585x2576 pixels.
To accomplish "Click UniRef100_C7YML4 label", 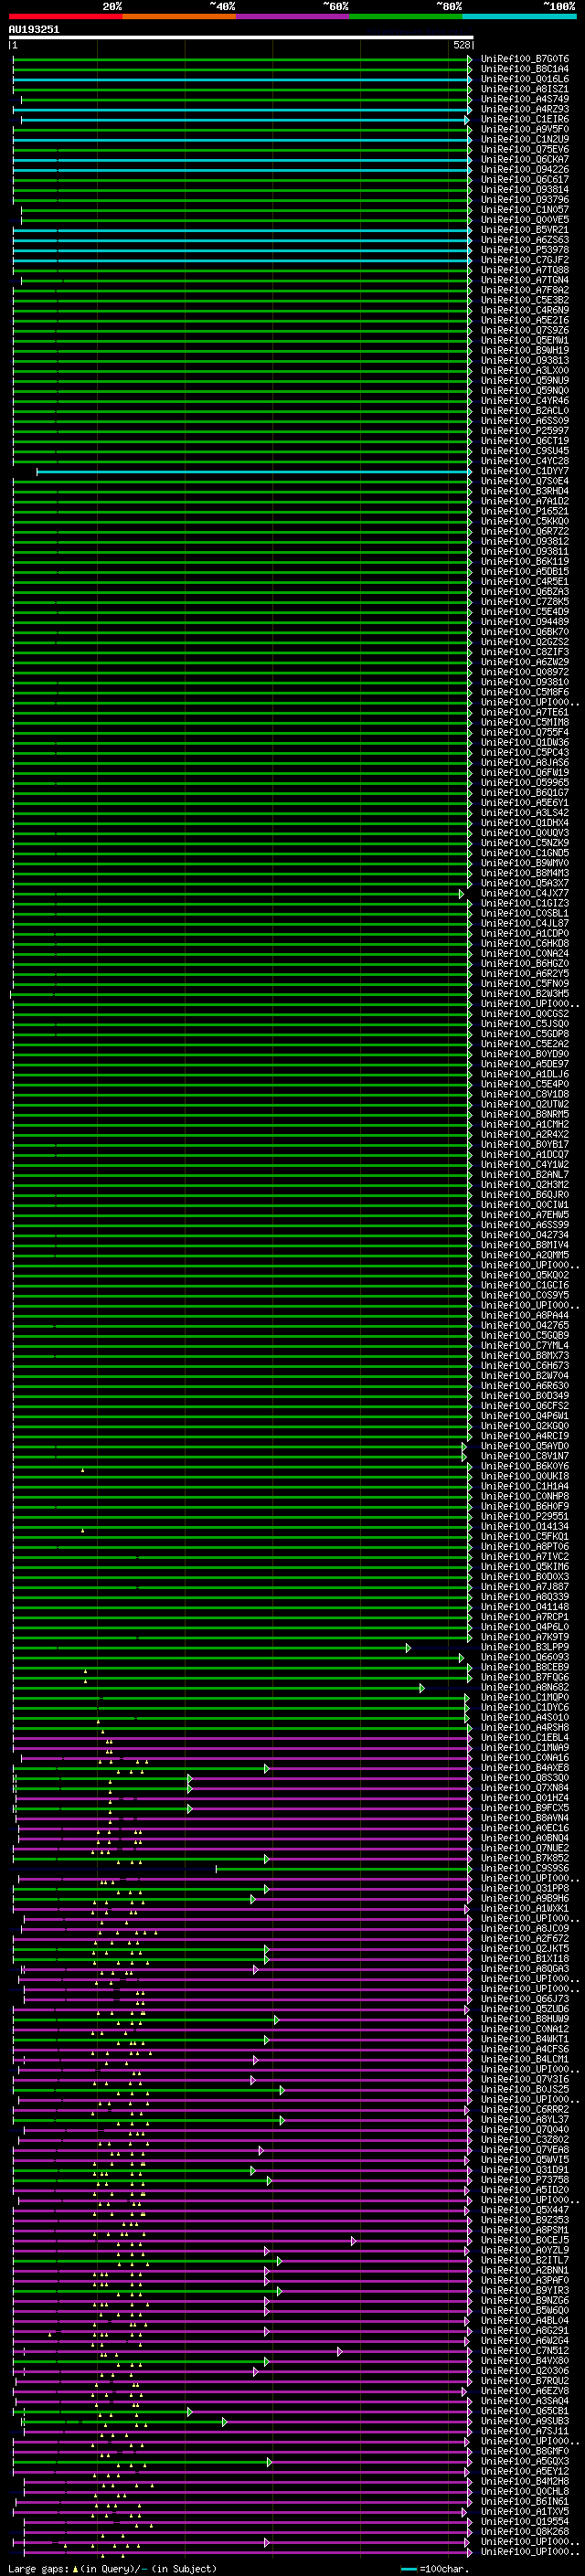I will coord(525,1346).
